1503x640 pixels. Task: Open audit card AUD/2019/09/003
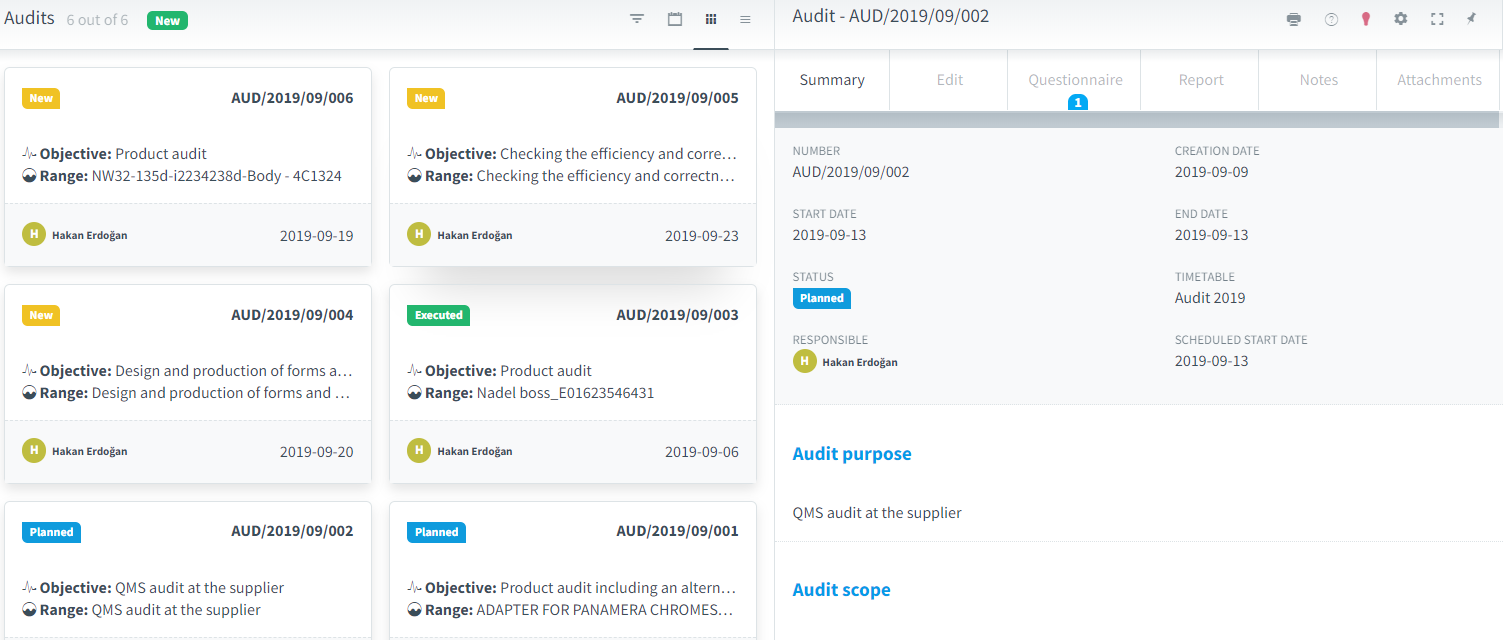click(x=573, y=384)
